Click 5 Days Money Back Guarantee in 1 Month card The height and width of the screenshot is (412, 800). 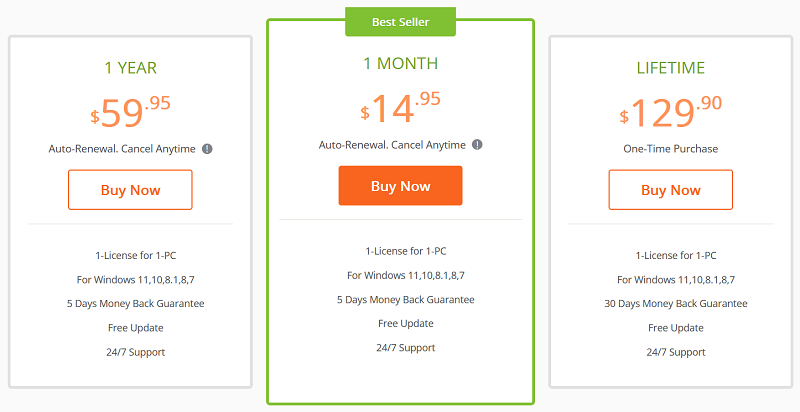[x=406, y=299]
